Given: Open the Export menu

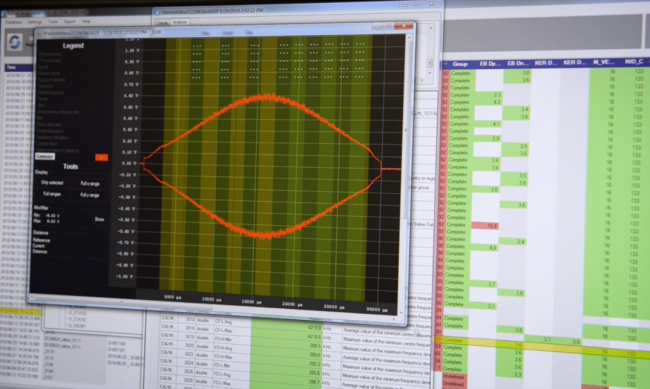Looking at the screenshot, I should [x=69, y=22].
